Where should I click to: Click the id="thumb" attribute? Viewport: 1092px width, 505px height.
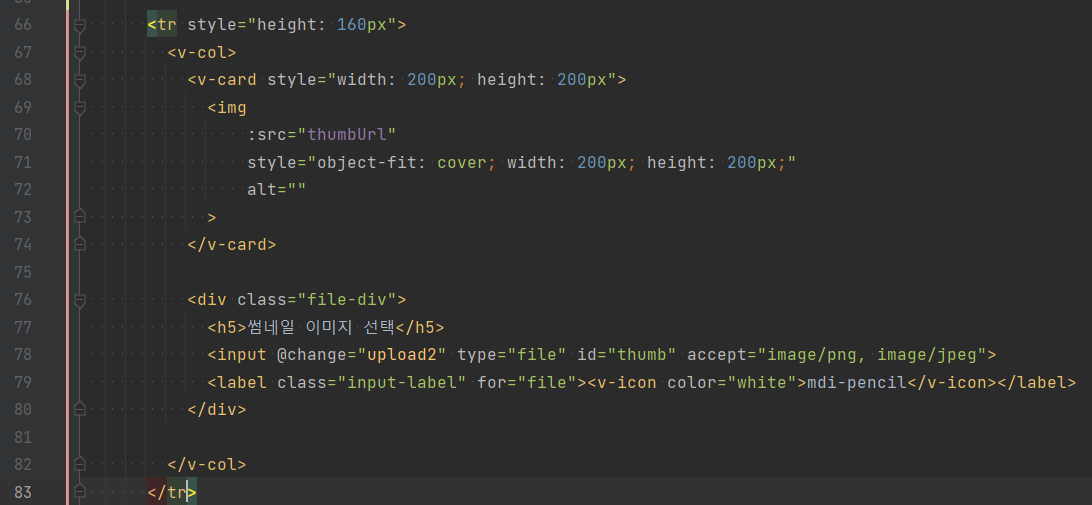coord(627,355)
